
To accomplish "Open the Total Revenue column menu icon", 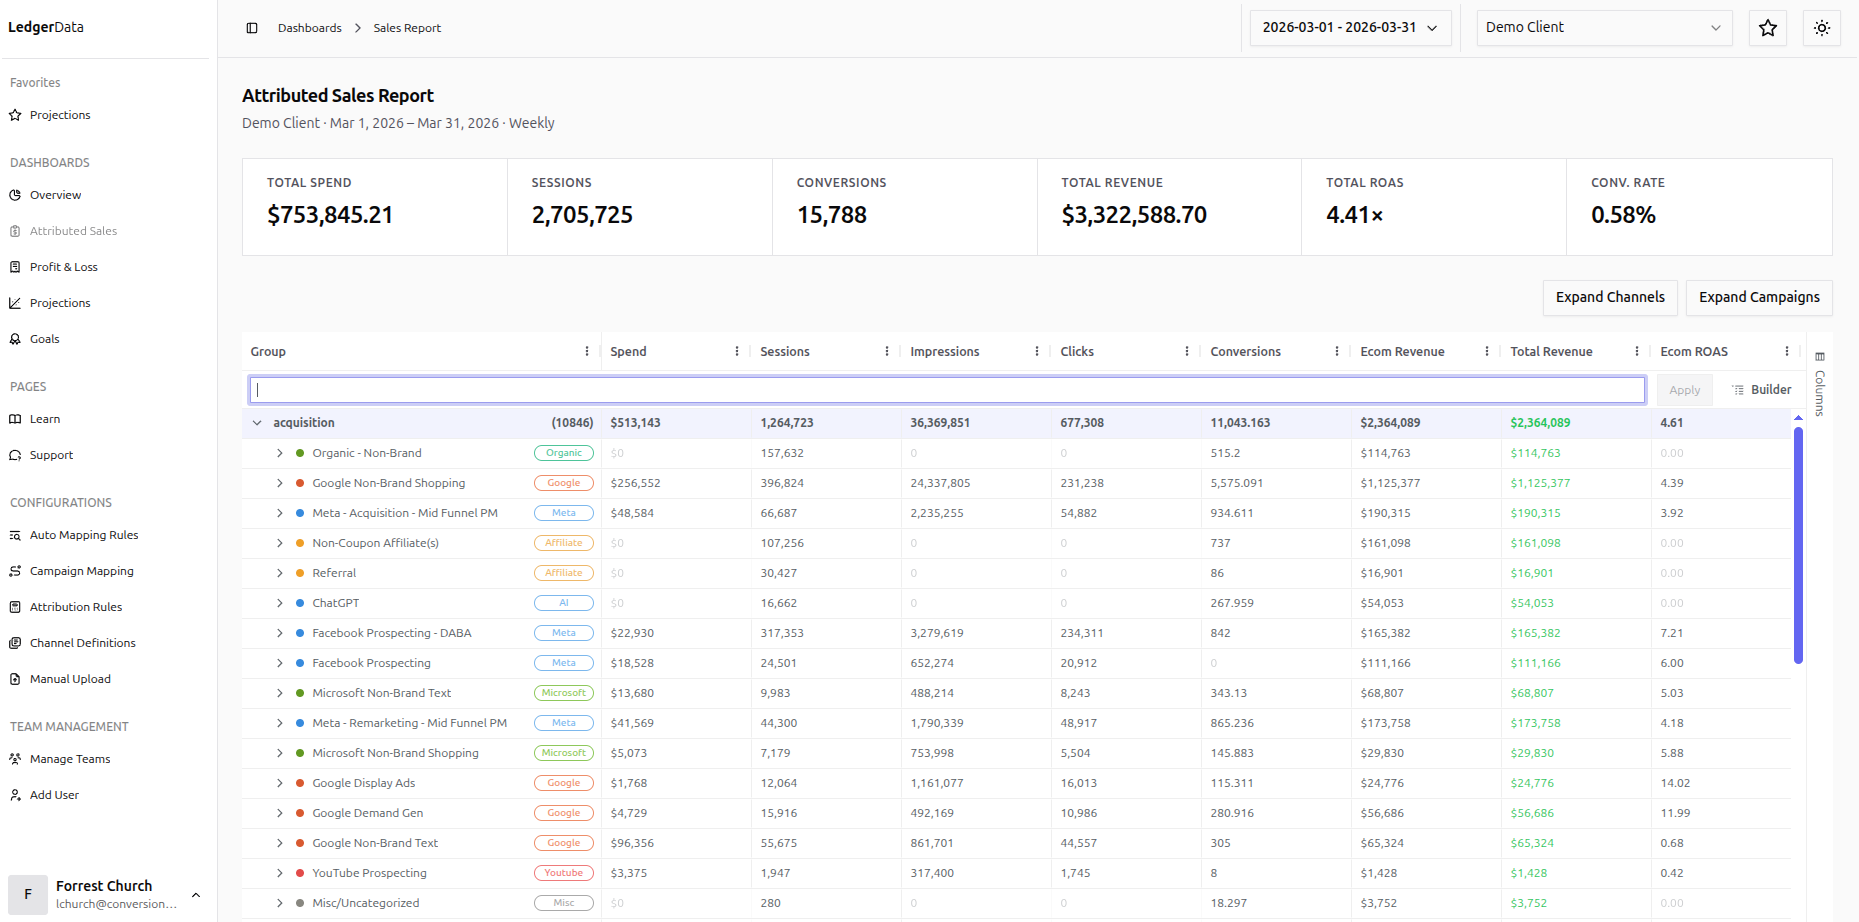I will (x=1637, y=352).
